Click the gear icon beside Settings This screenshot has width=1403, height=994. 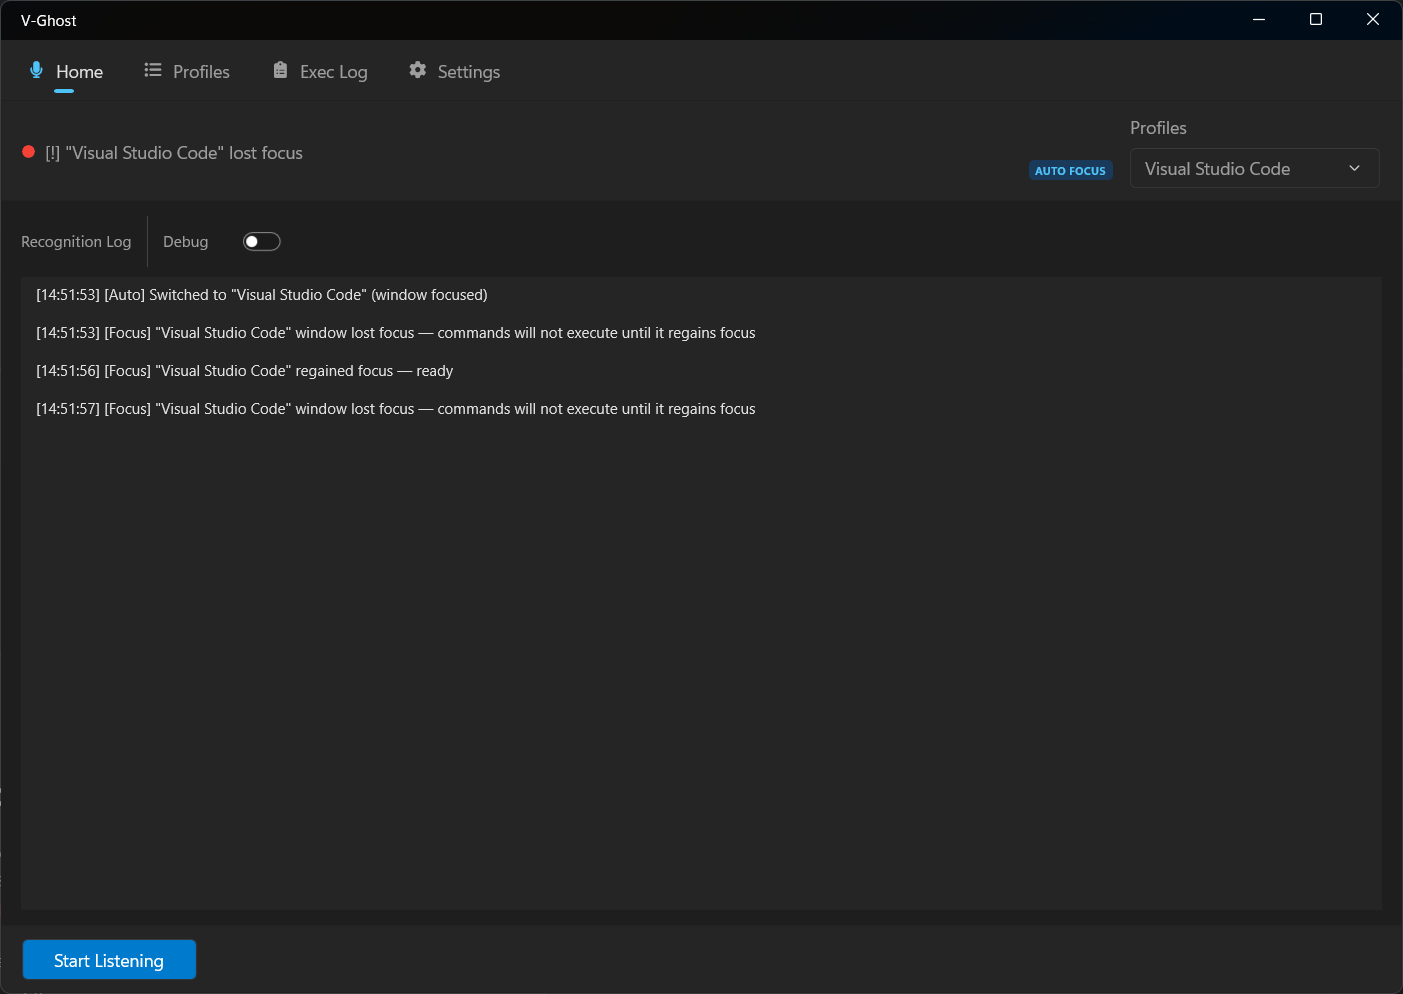[x=418, y=70]
